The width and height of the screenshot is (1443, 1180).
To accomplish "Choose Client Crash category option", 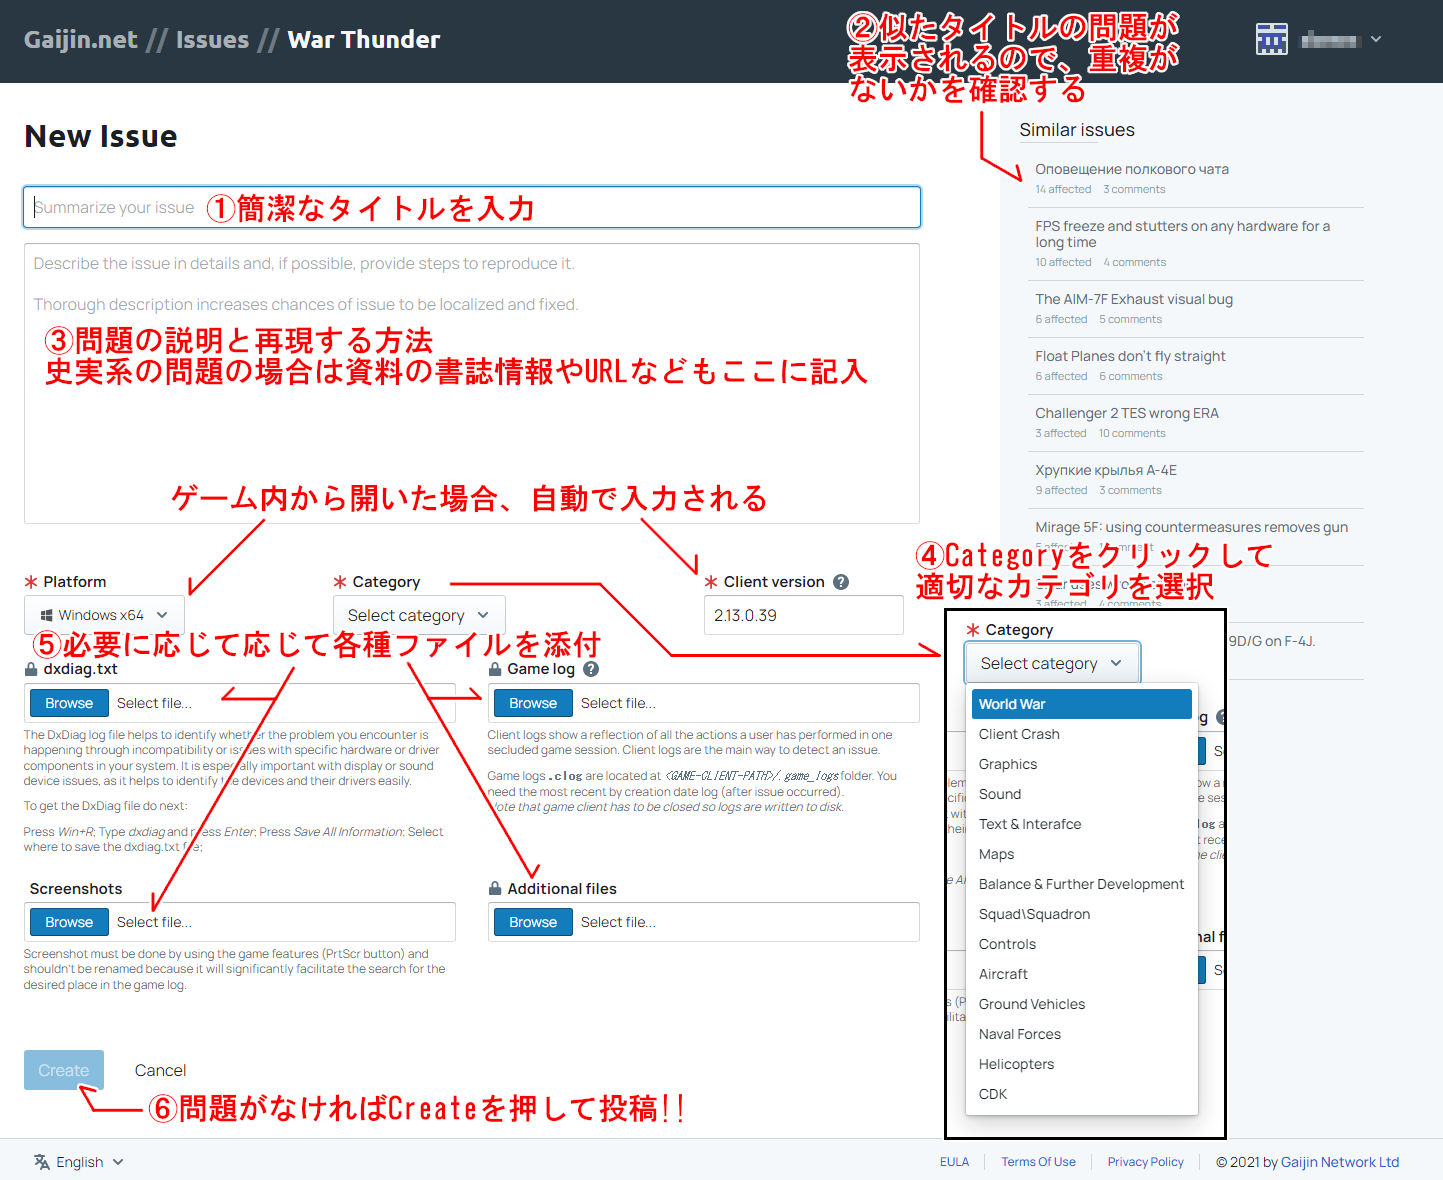I will (1082, 734).
